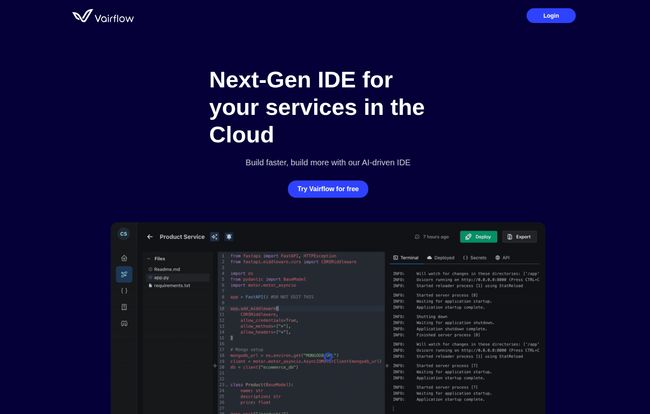
Task: Collapse the Files tree section
Action: (149, 259)
